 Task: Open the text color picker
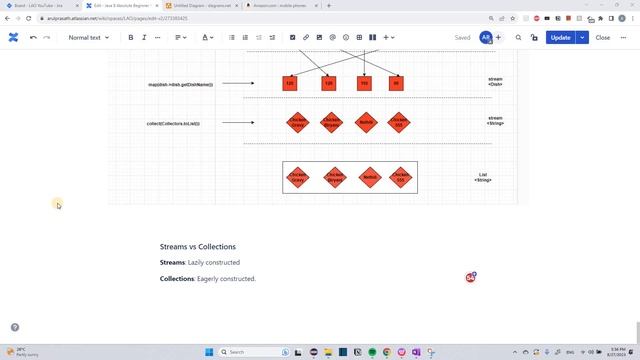pos(207,38)
